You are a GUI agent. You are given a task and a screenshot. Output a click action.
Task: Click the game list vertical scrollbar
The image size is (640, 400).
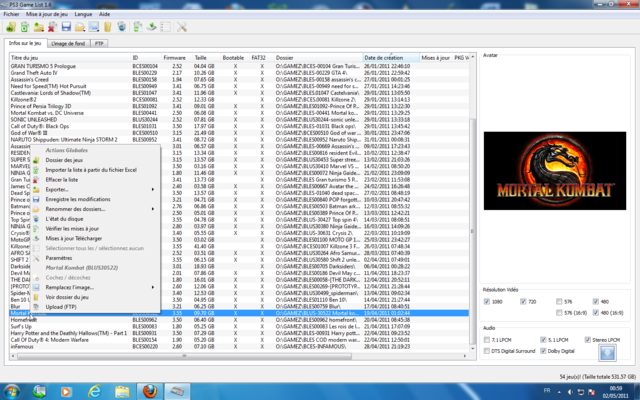(x=472, y=200)
